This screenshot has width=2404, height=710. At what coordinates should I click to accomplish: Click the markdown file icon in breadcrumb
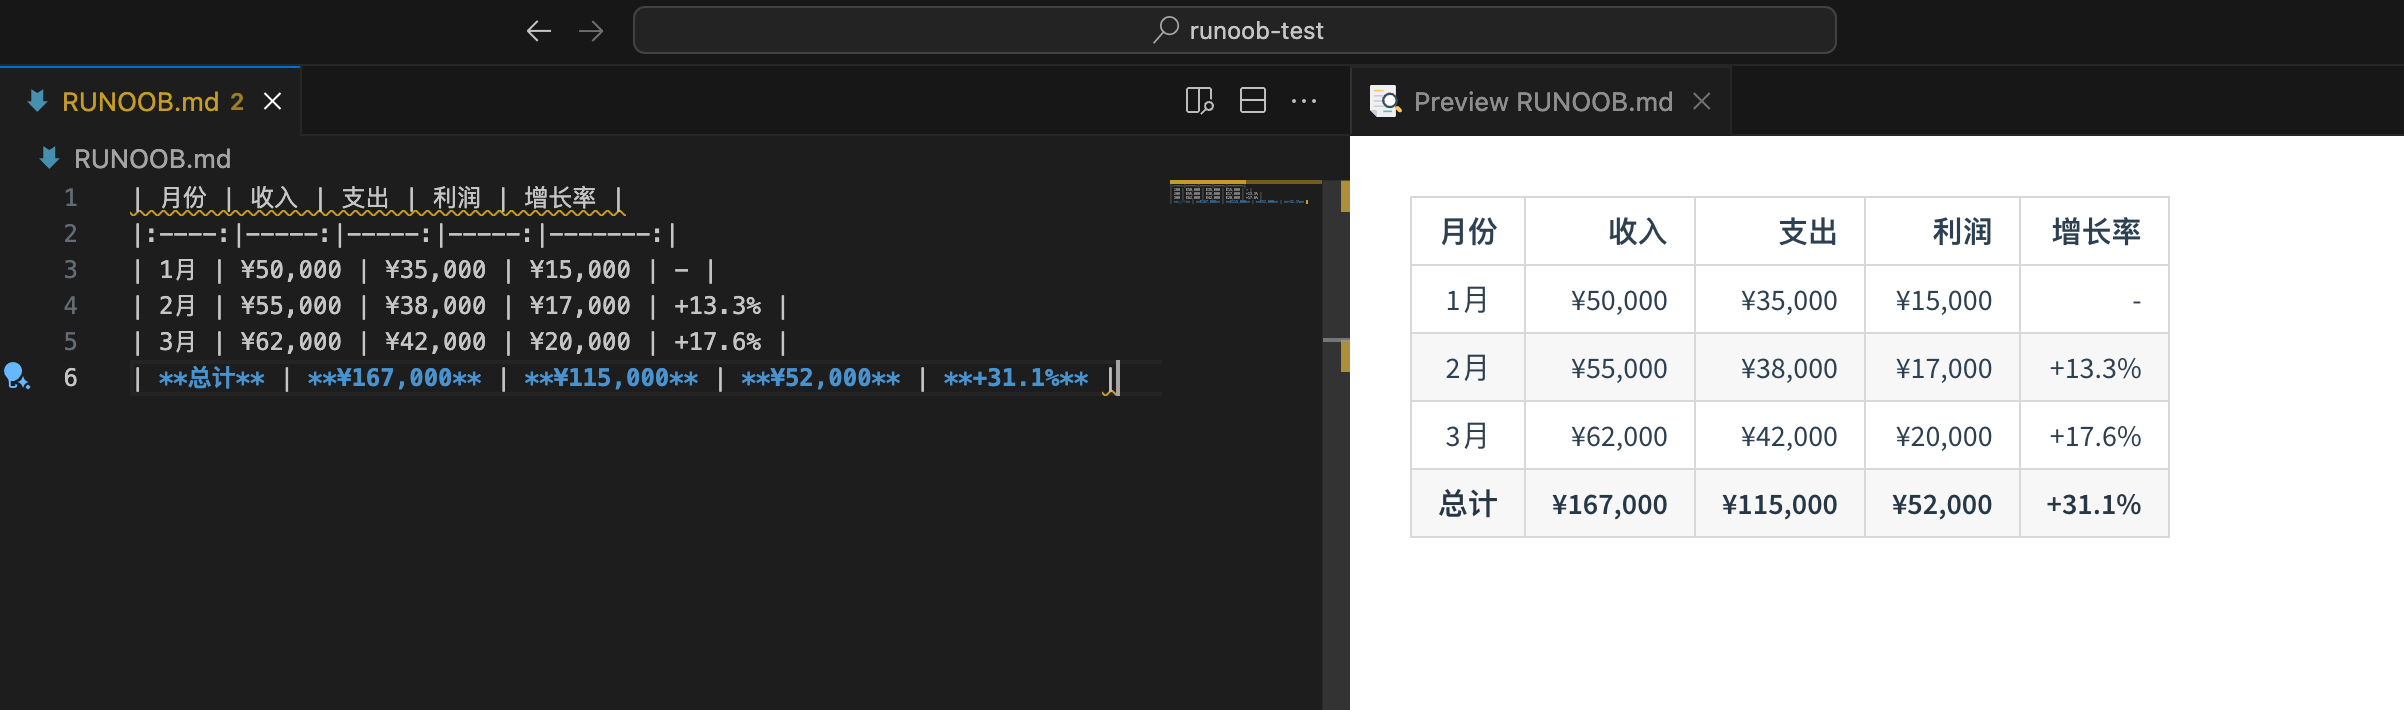click(x=48, y=158)
